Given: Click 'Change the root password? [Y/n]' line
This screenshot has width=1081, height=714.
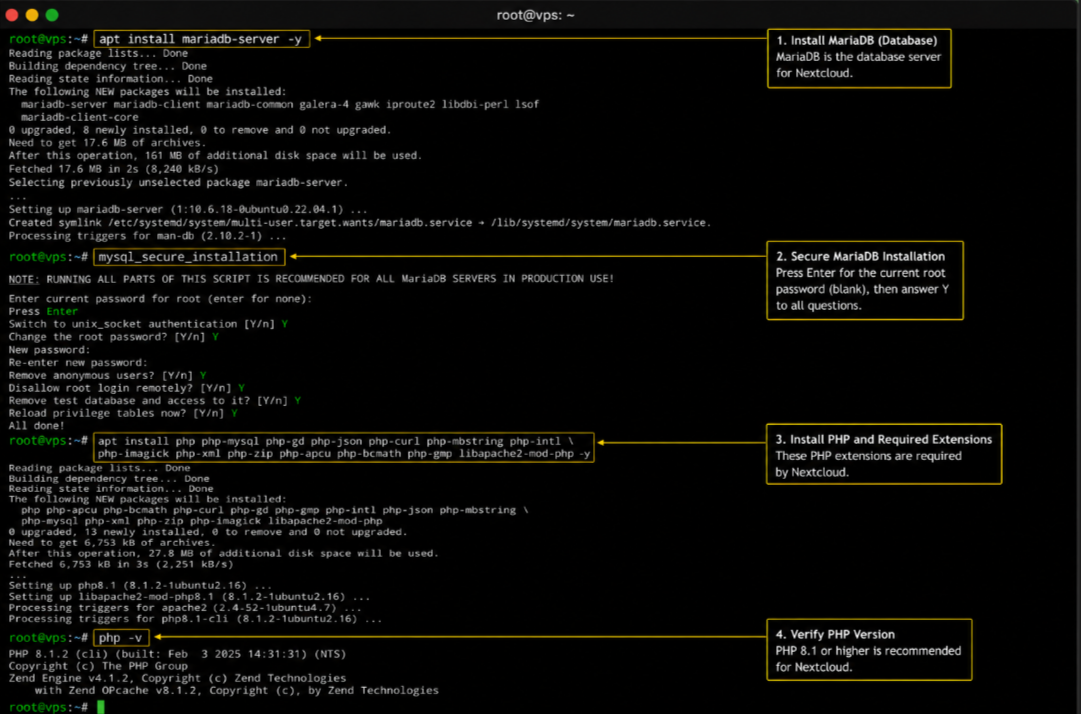Looking at the screenshot, I should (x=114, y=337).
